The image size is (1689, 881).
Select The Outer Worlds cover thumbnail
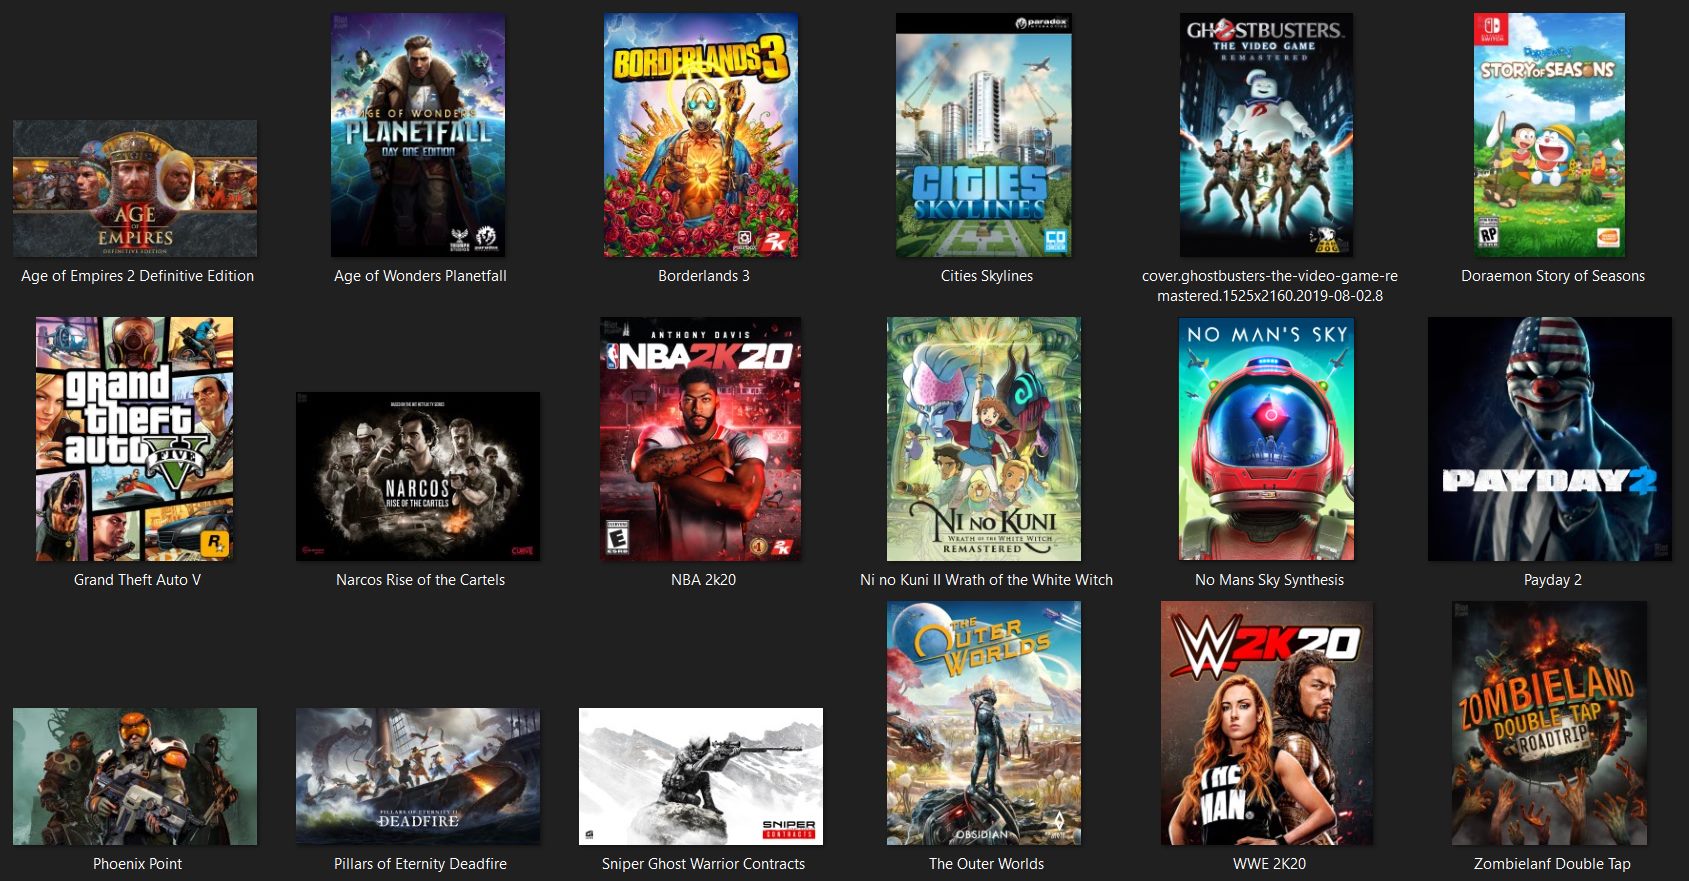point(984,723)
